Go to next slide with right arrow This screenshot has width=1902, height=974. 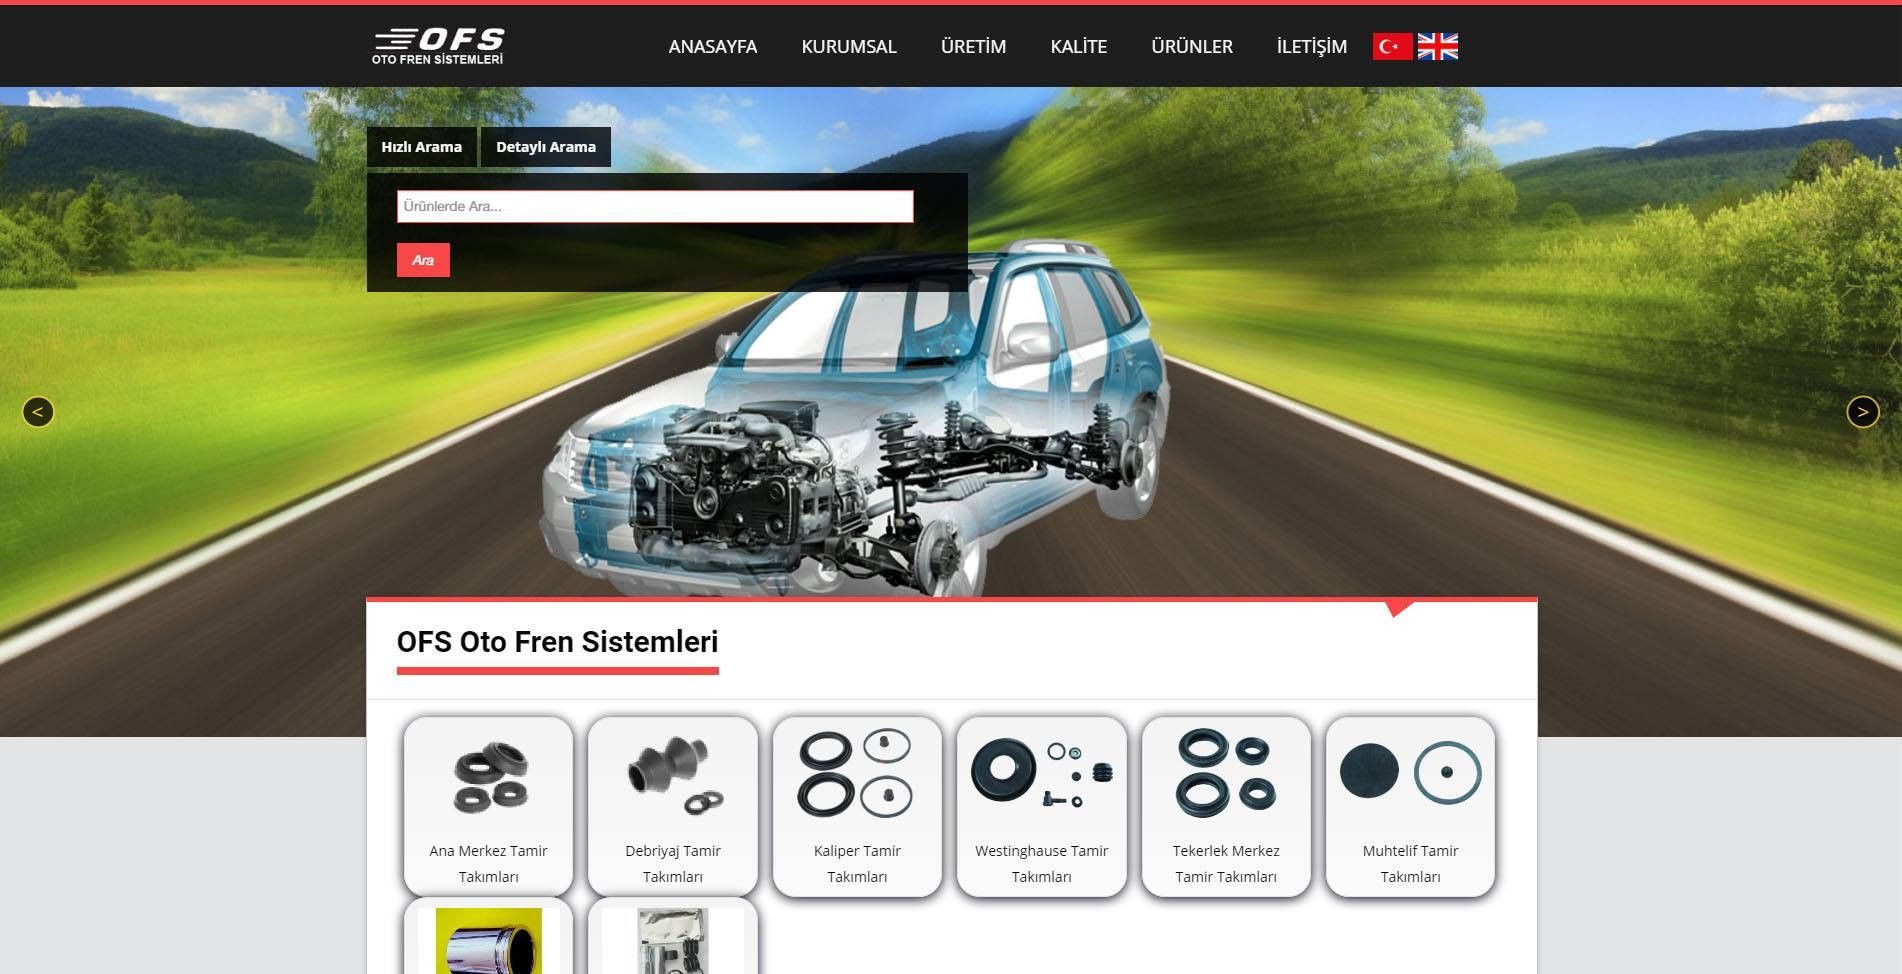(1862, 412)
